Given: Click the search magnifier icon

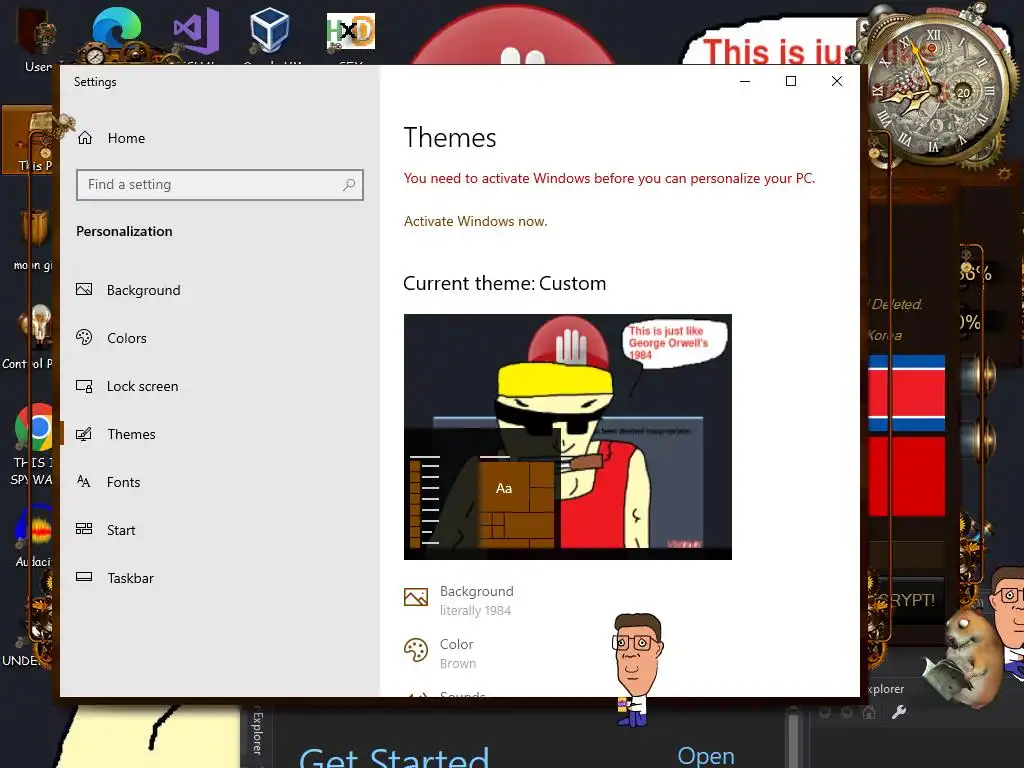Looking at the screenshot, I should (x=349, y=185).
